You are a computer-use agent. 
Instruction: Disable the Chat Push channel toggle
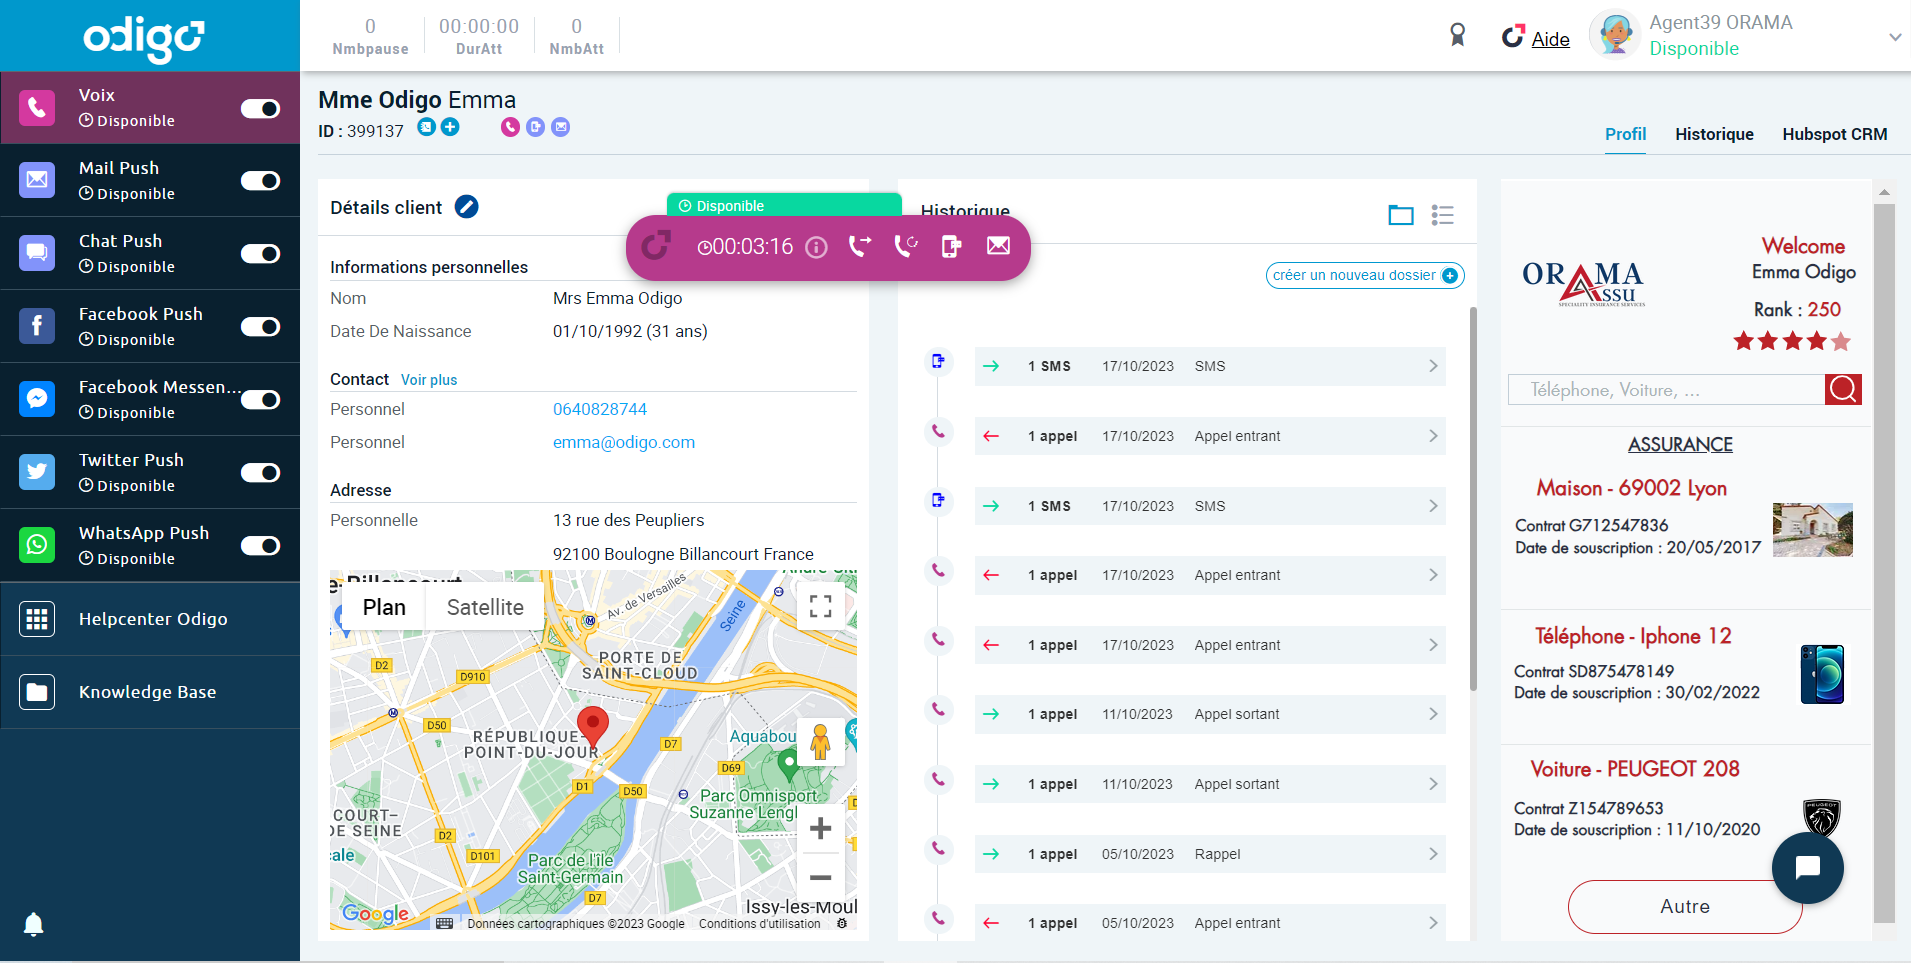260,254
